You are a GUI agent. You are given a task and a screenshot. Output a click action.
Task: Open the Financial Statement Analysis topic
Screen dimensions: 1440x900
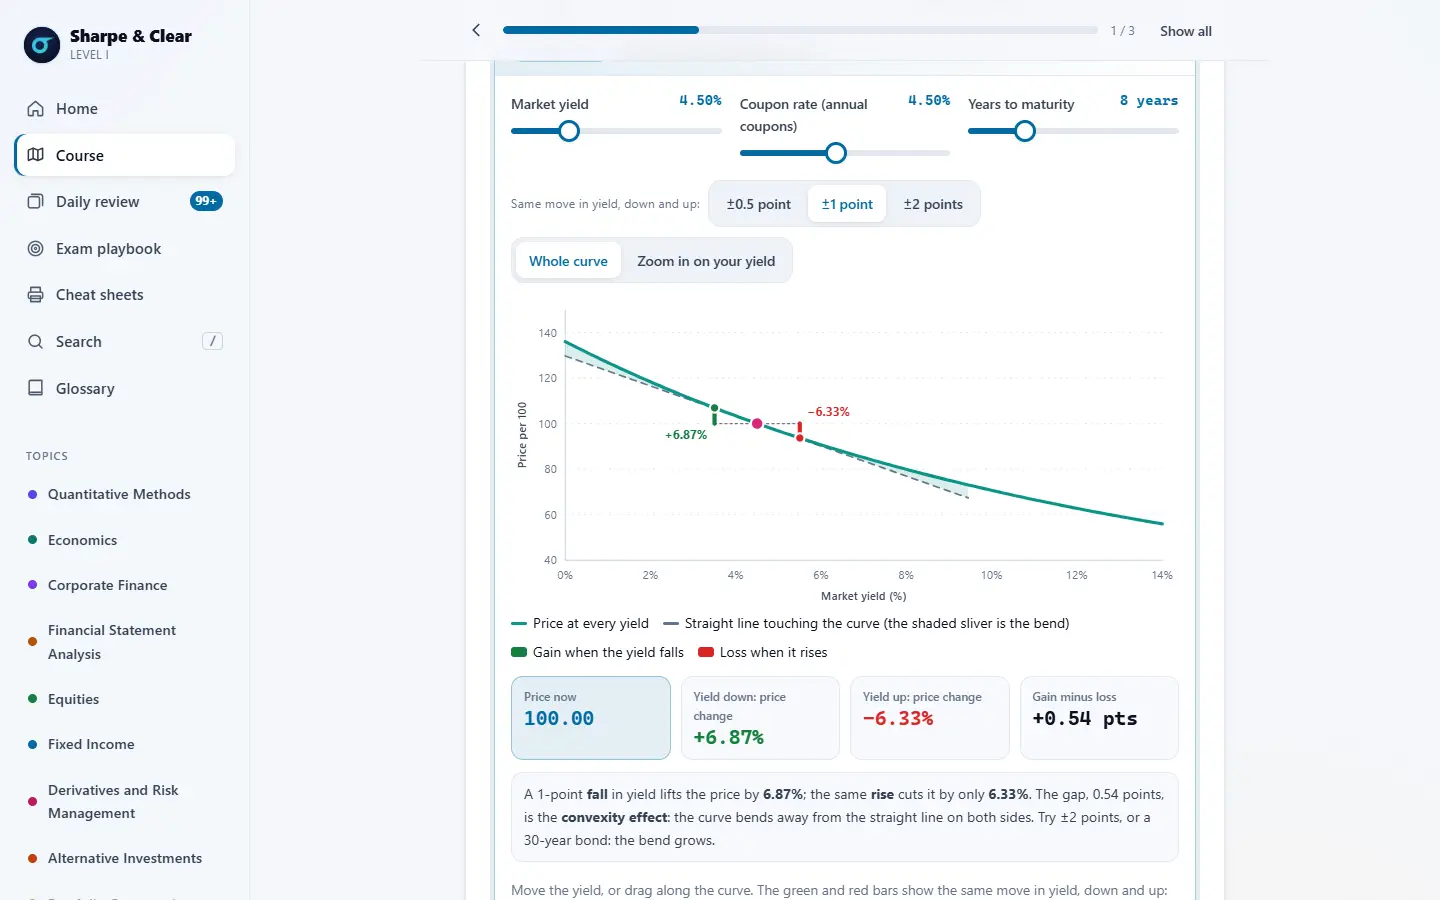pyautogui.click(x=112, y=642)
